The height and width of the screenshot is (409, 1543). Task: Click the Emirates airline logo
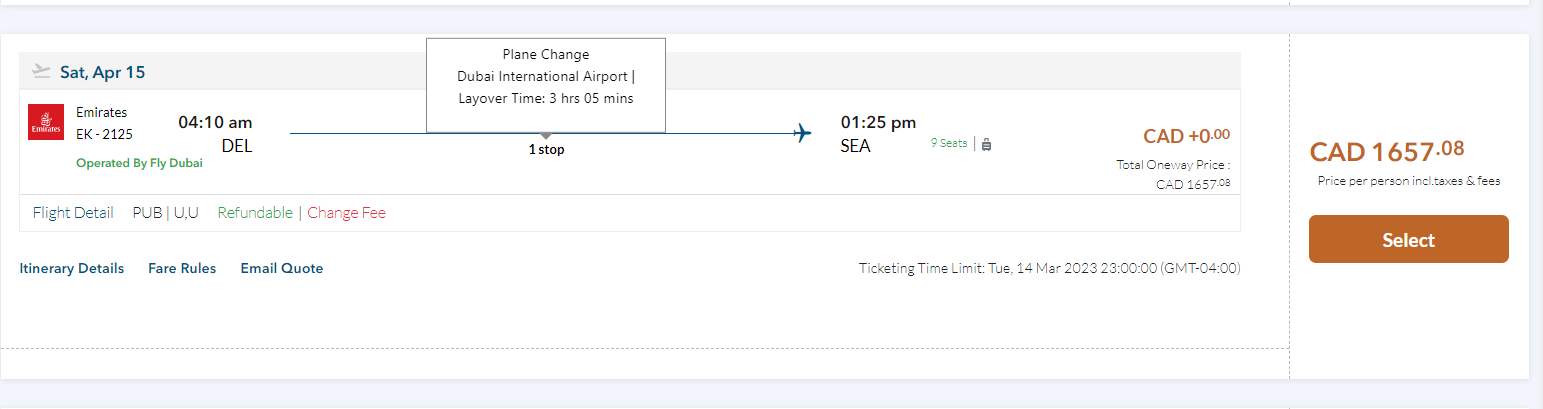(x=46, y=122)
